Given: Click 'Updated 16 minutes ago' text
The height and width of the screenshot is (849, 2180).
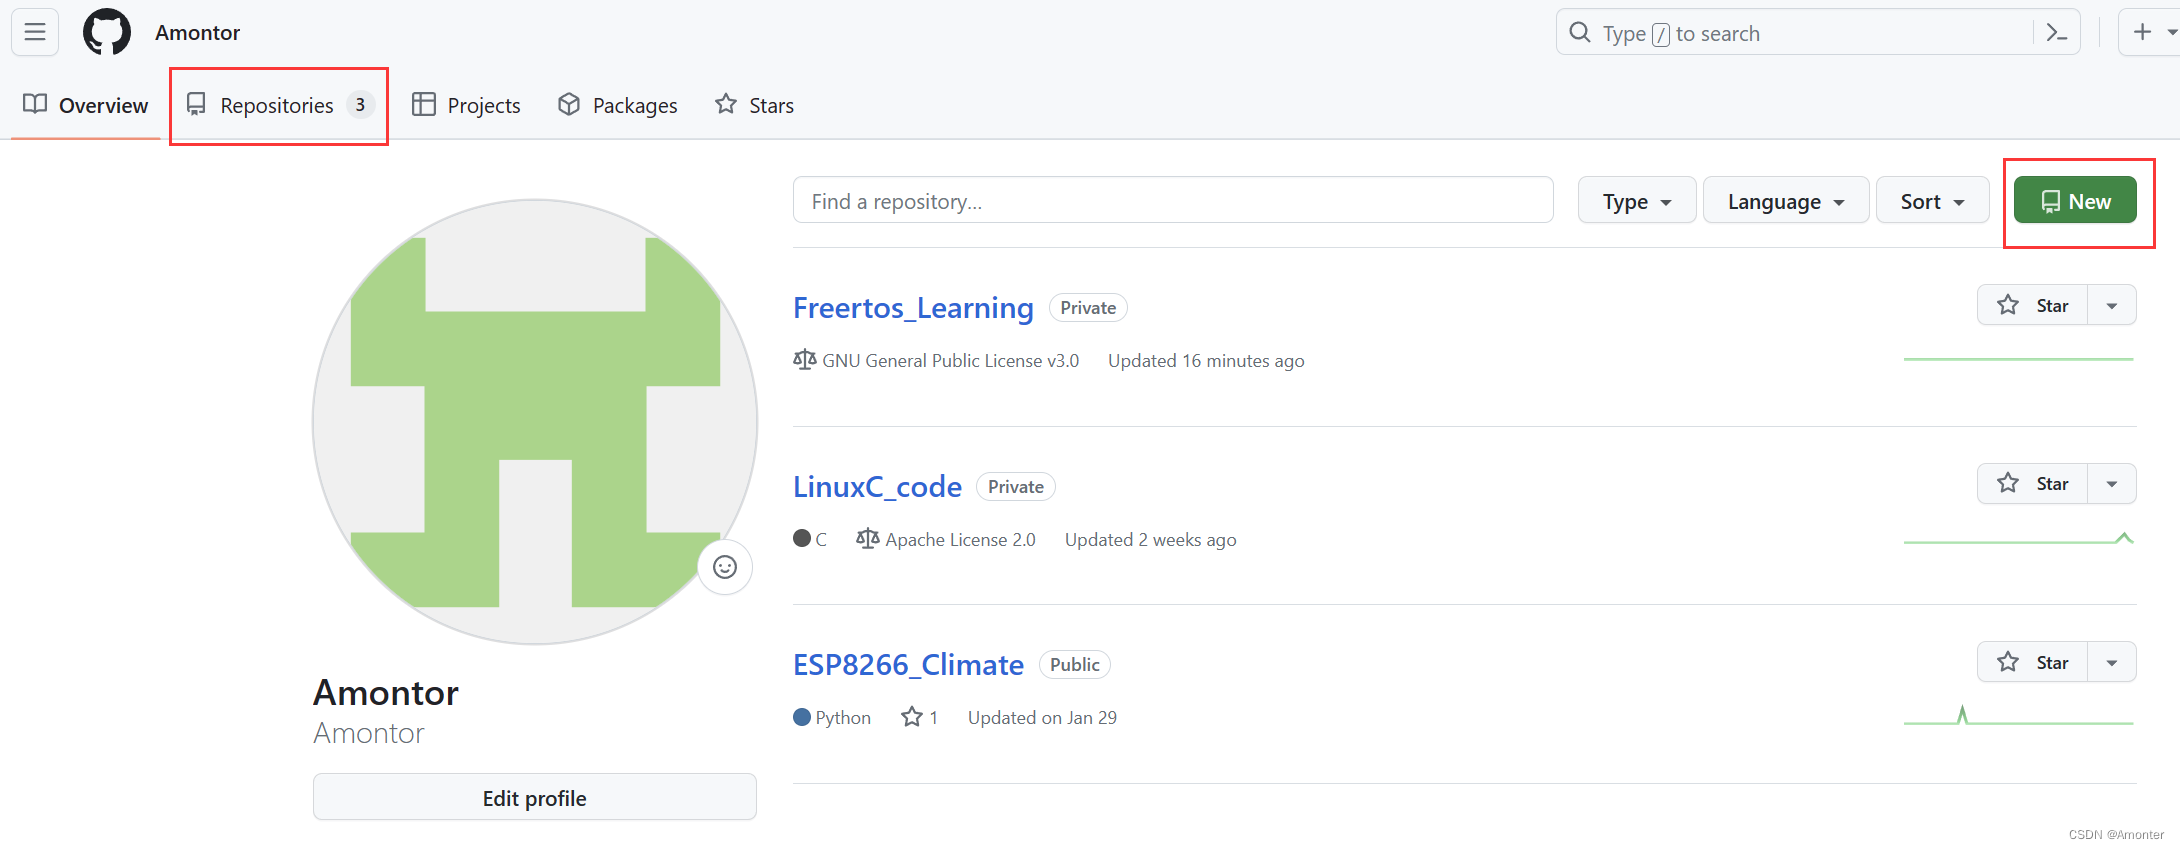Looking at the screenshot, I should 1206,361.
